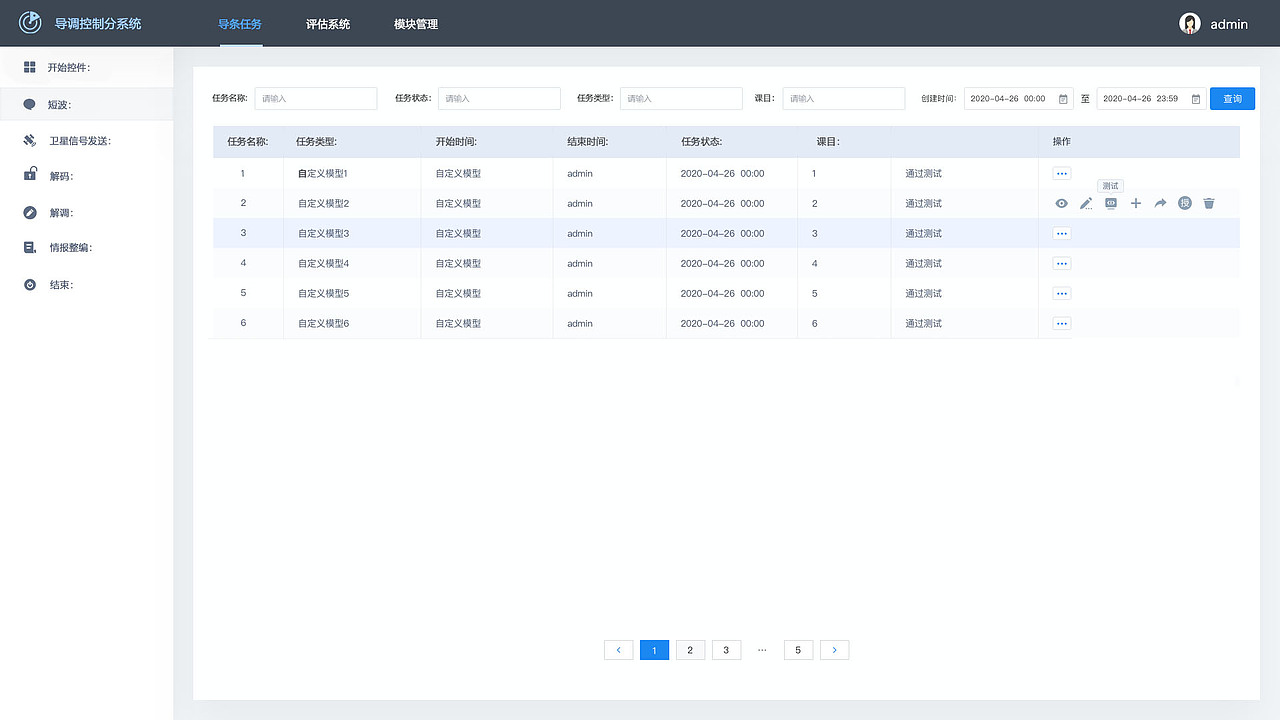
Task: Click the share arrow icon in row 2
Action: click(x=1160, y=203)
